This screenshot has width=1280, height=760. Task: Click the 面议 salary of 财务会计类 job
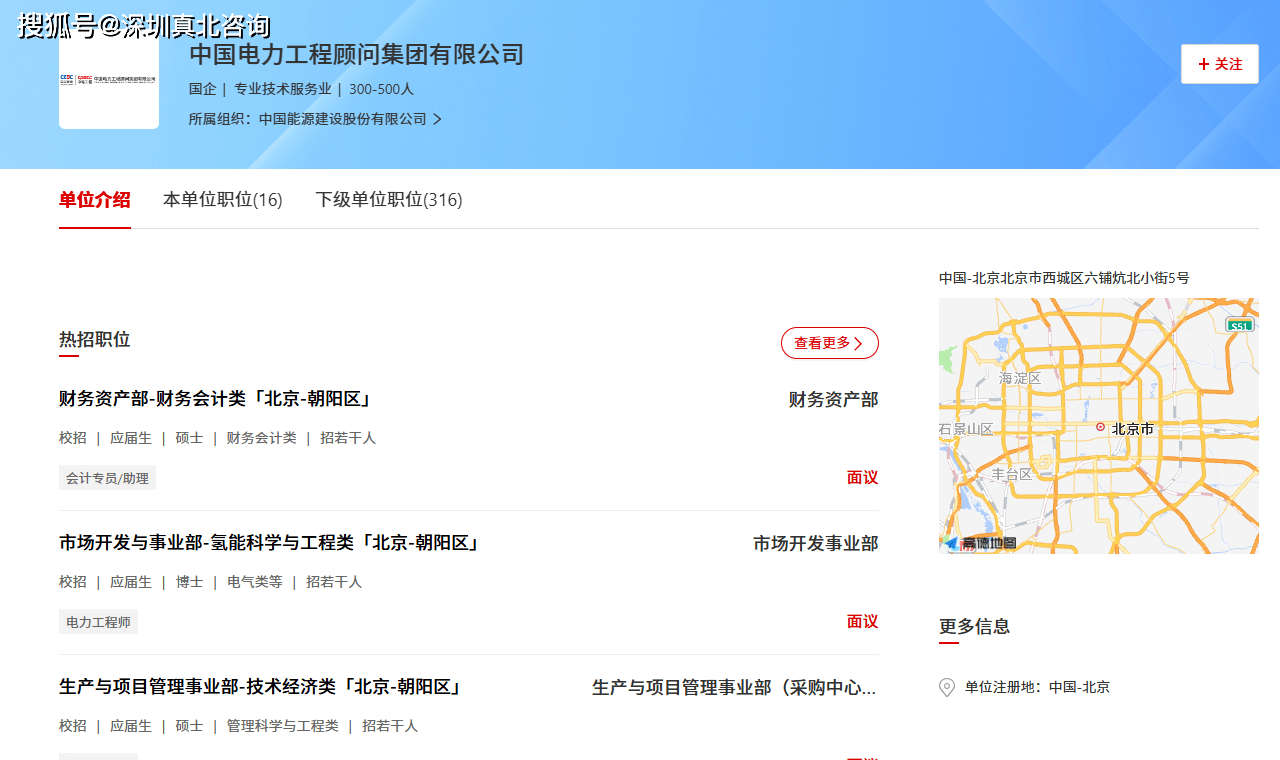[x=862, y=478]
